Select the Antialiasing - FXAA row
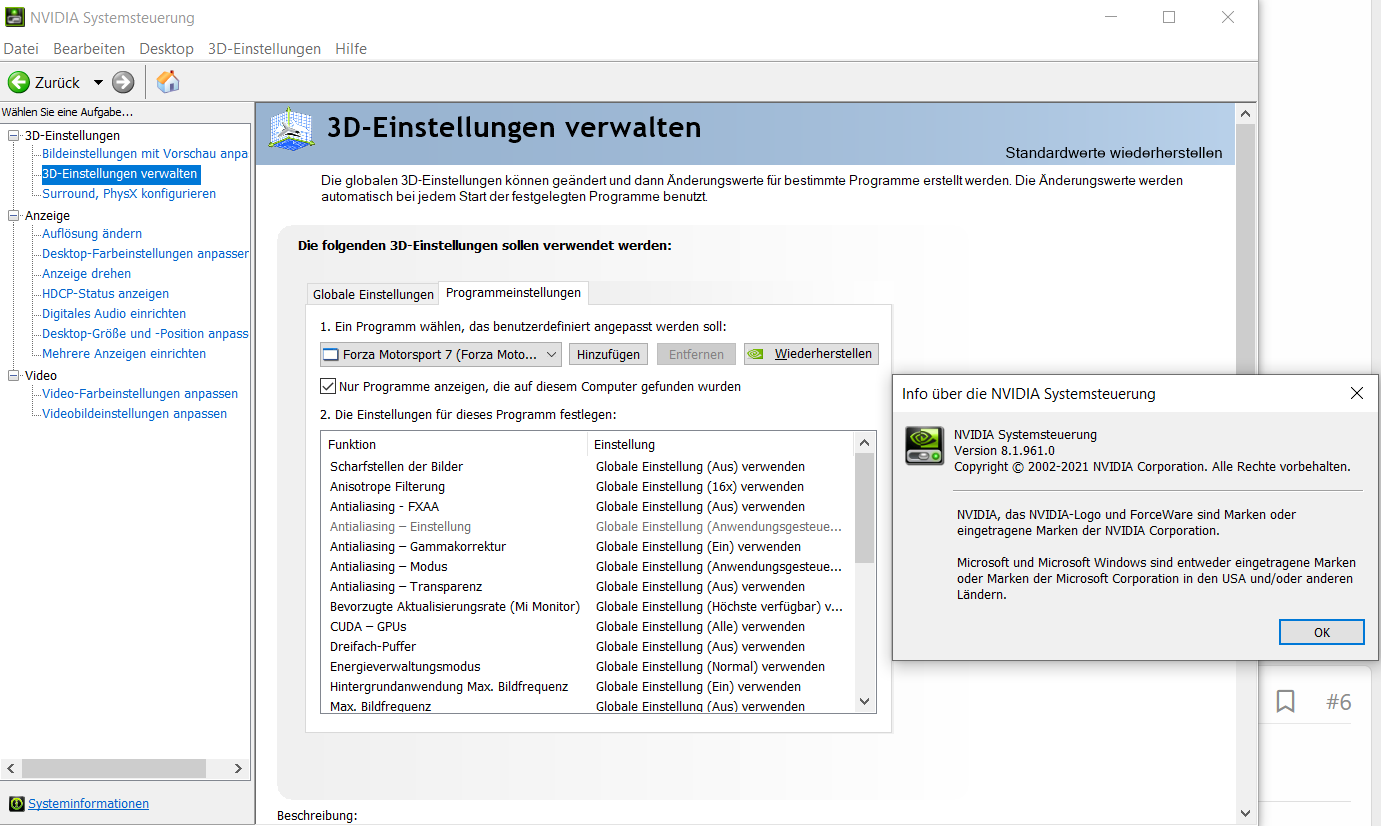1381x826 pixels. pos(587,507)
